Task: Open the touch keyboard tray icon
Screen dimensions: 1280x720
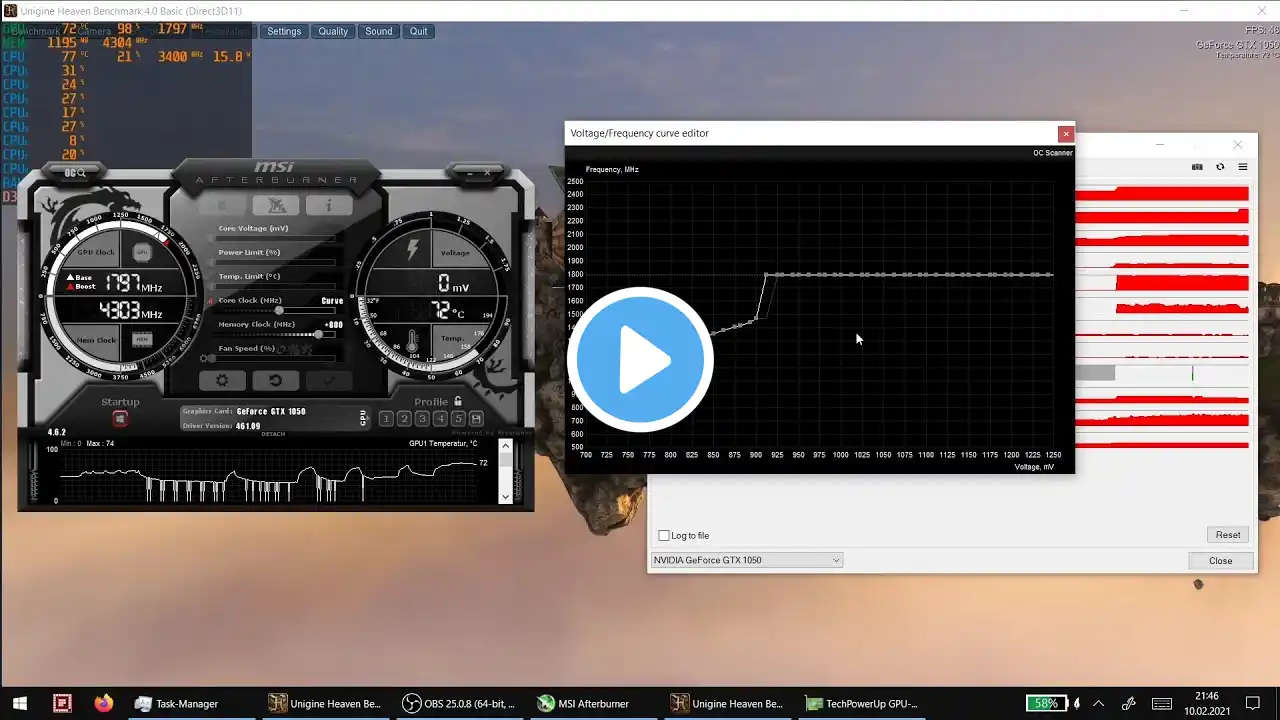Action: (x=1161, y=703)
